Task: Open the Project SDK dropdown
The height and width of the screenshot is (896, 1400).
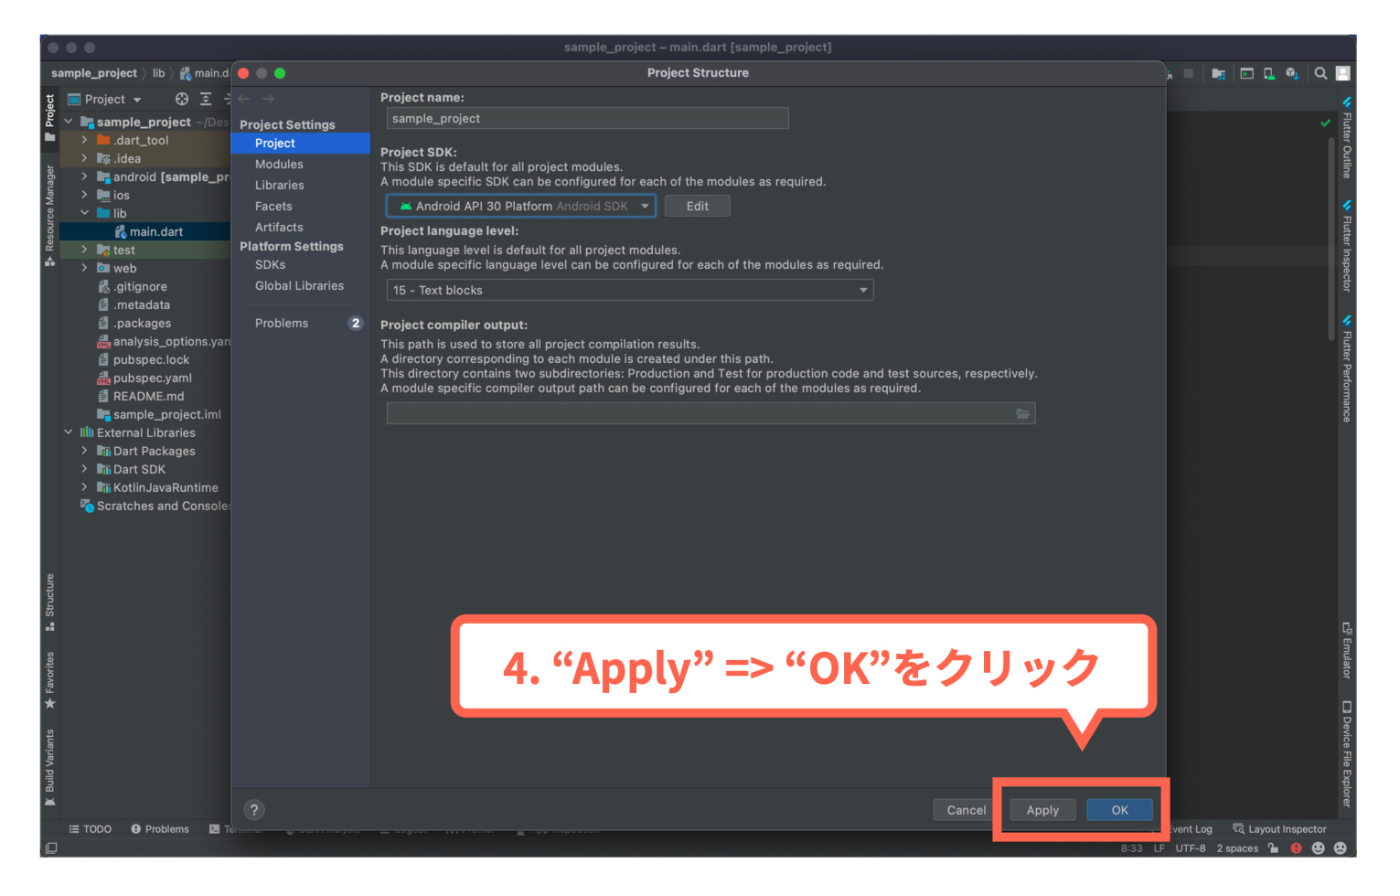Action: point(521,206)
